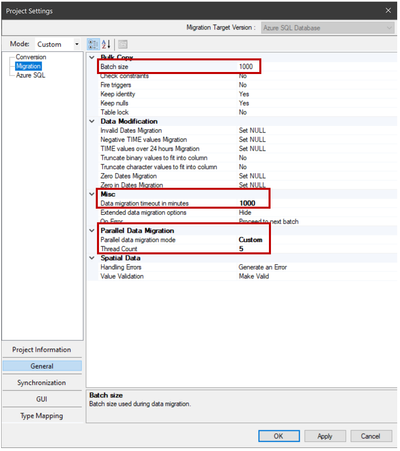Click the Yes value for Keep identity

click(244, 94)
